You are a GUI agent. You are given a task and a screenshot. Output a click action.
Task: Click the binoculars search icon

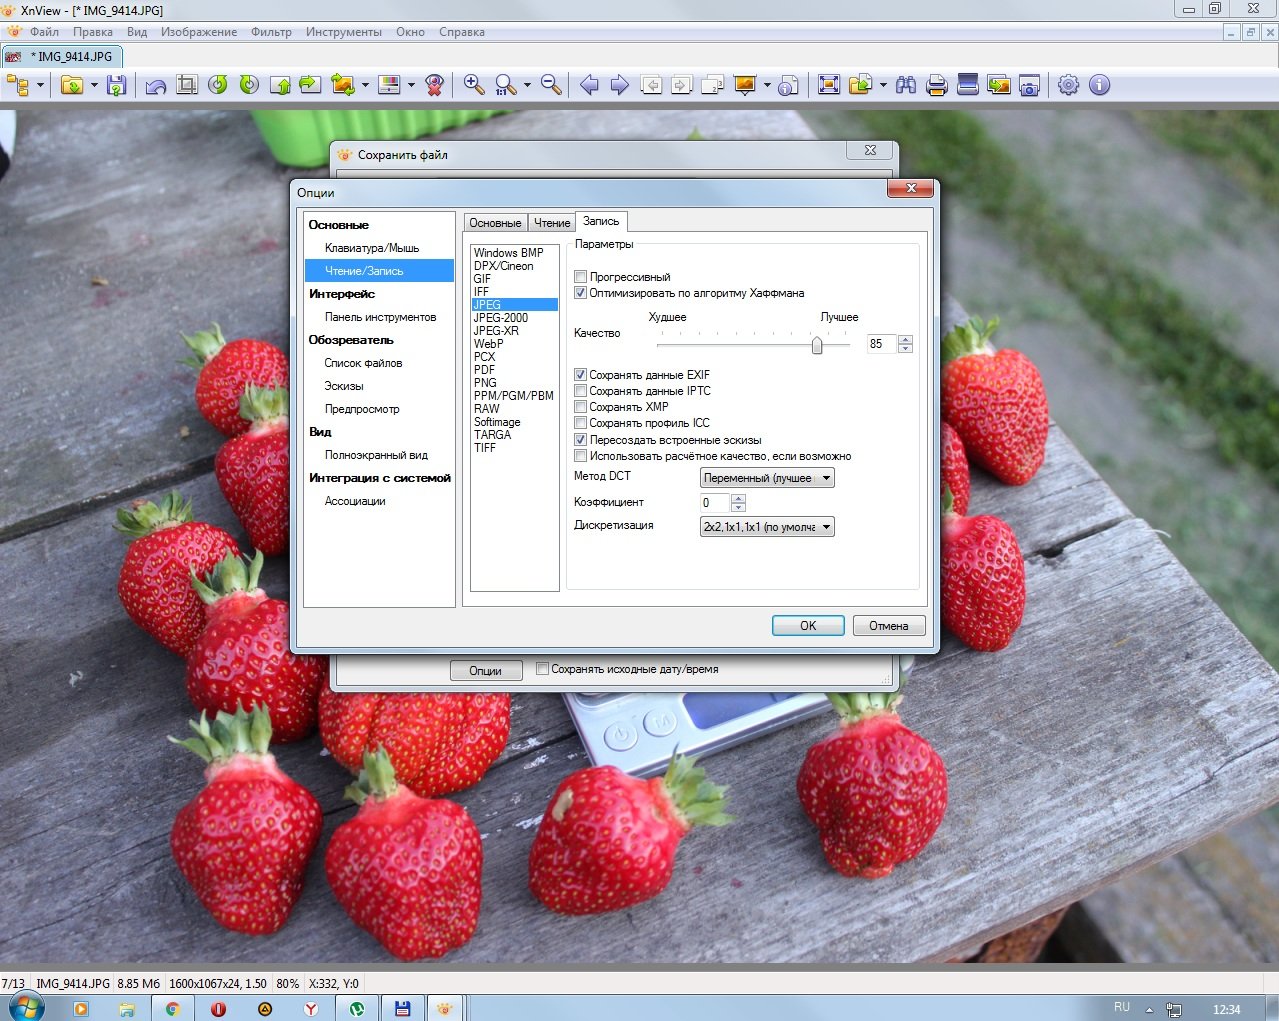pos(906,85)
